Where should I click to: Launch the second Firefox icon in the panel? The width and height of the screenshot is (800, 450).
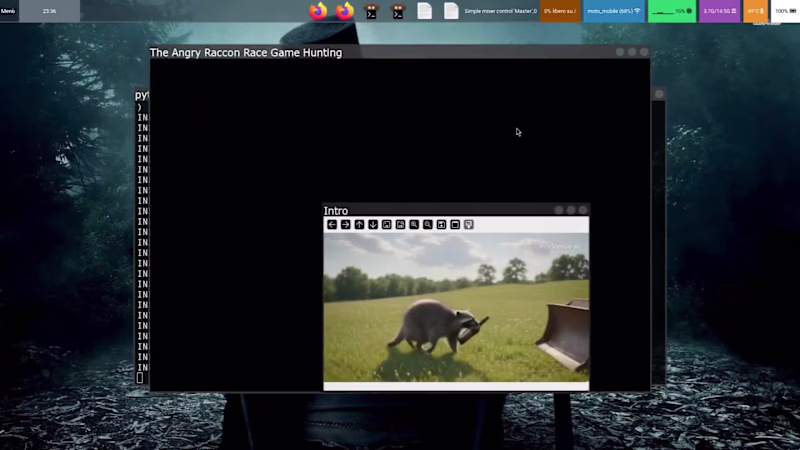(x=345, y=11)
